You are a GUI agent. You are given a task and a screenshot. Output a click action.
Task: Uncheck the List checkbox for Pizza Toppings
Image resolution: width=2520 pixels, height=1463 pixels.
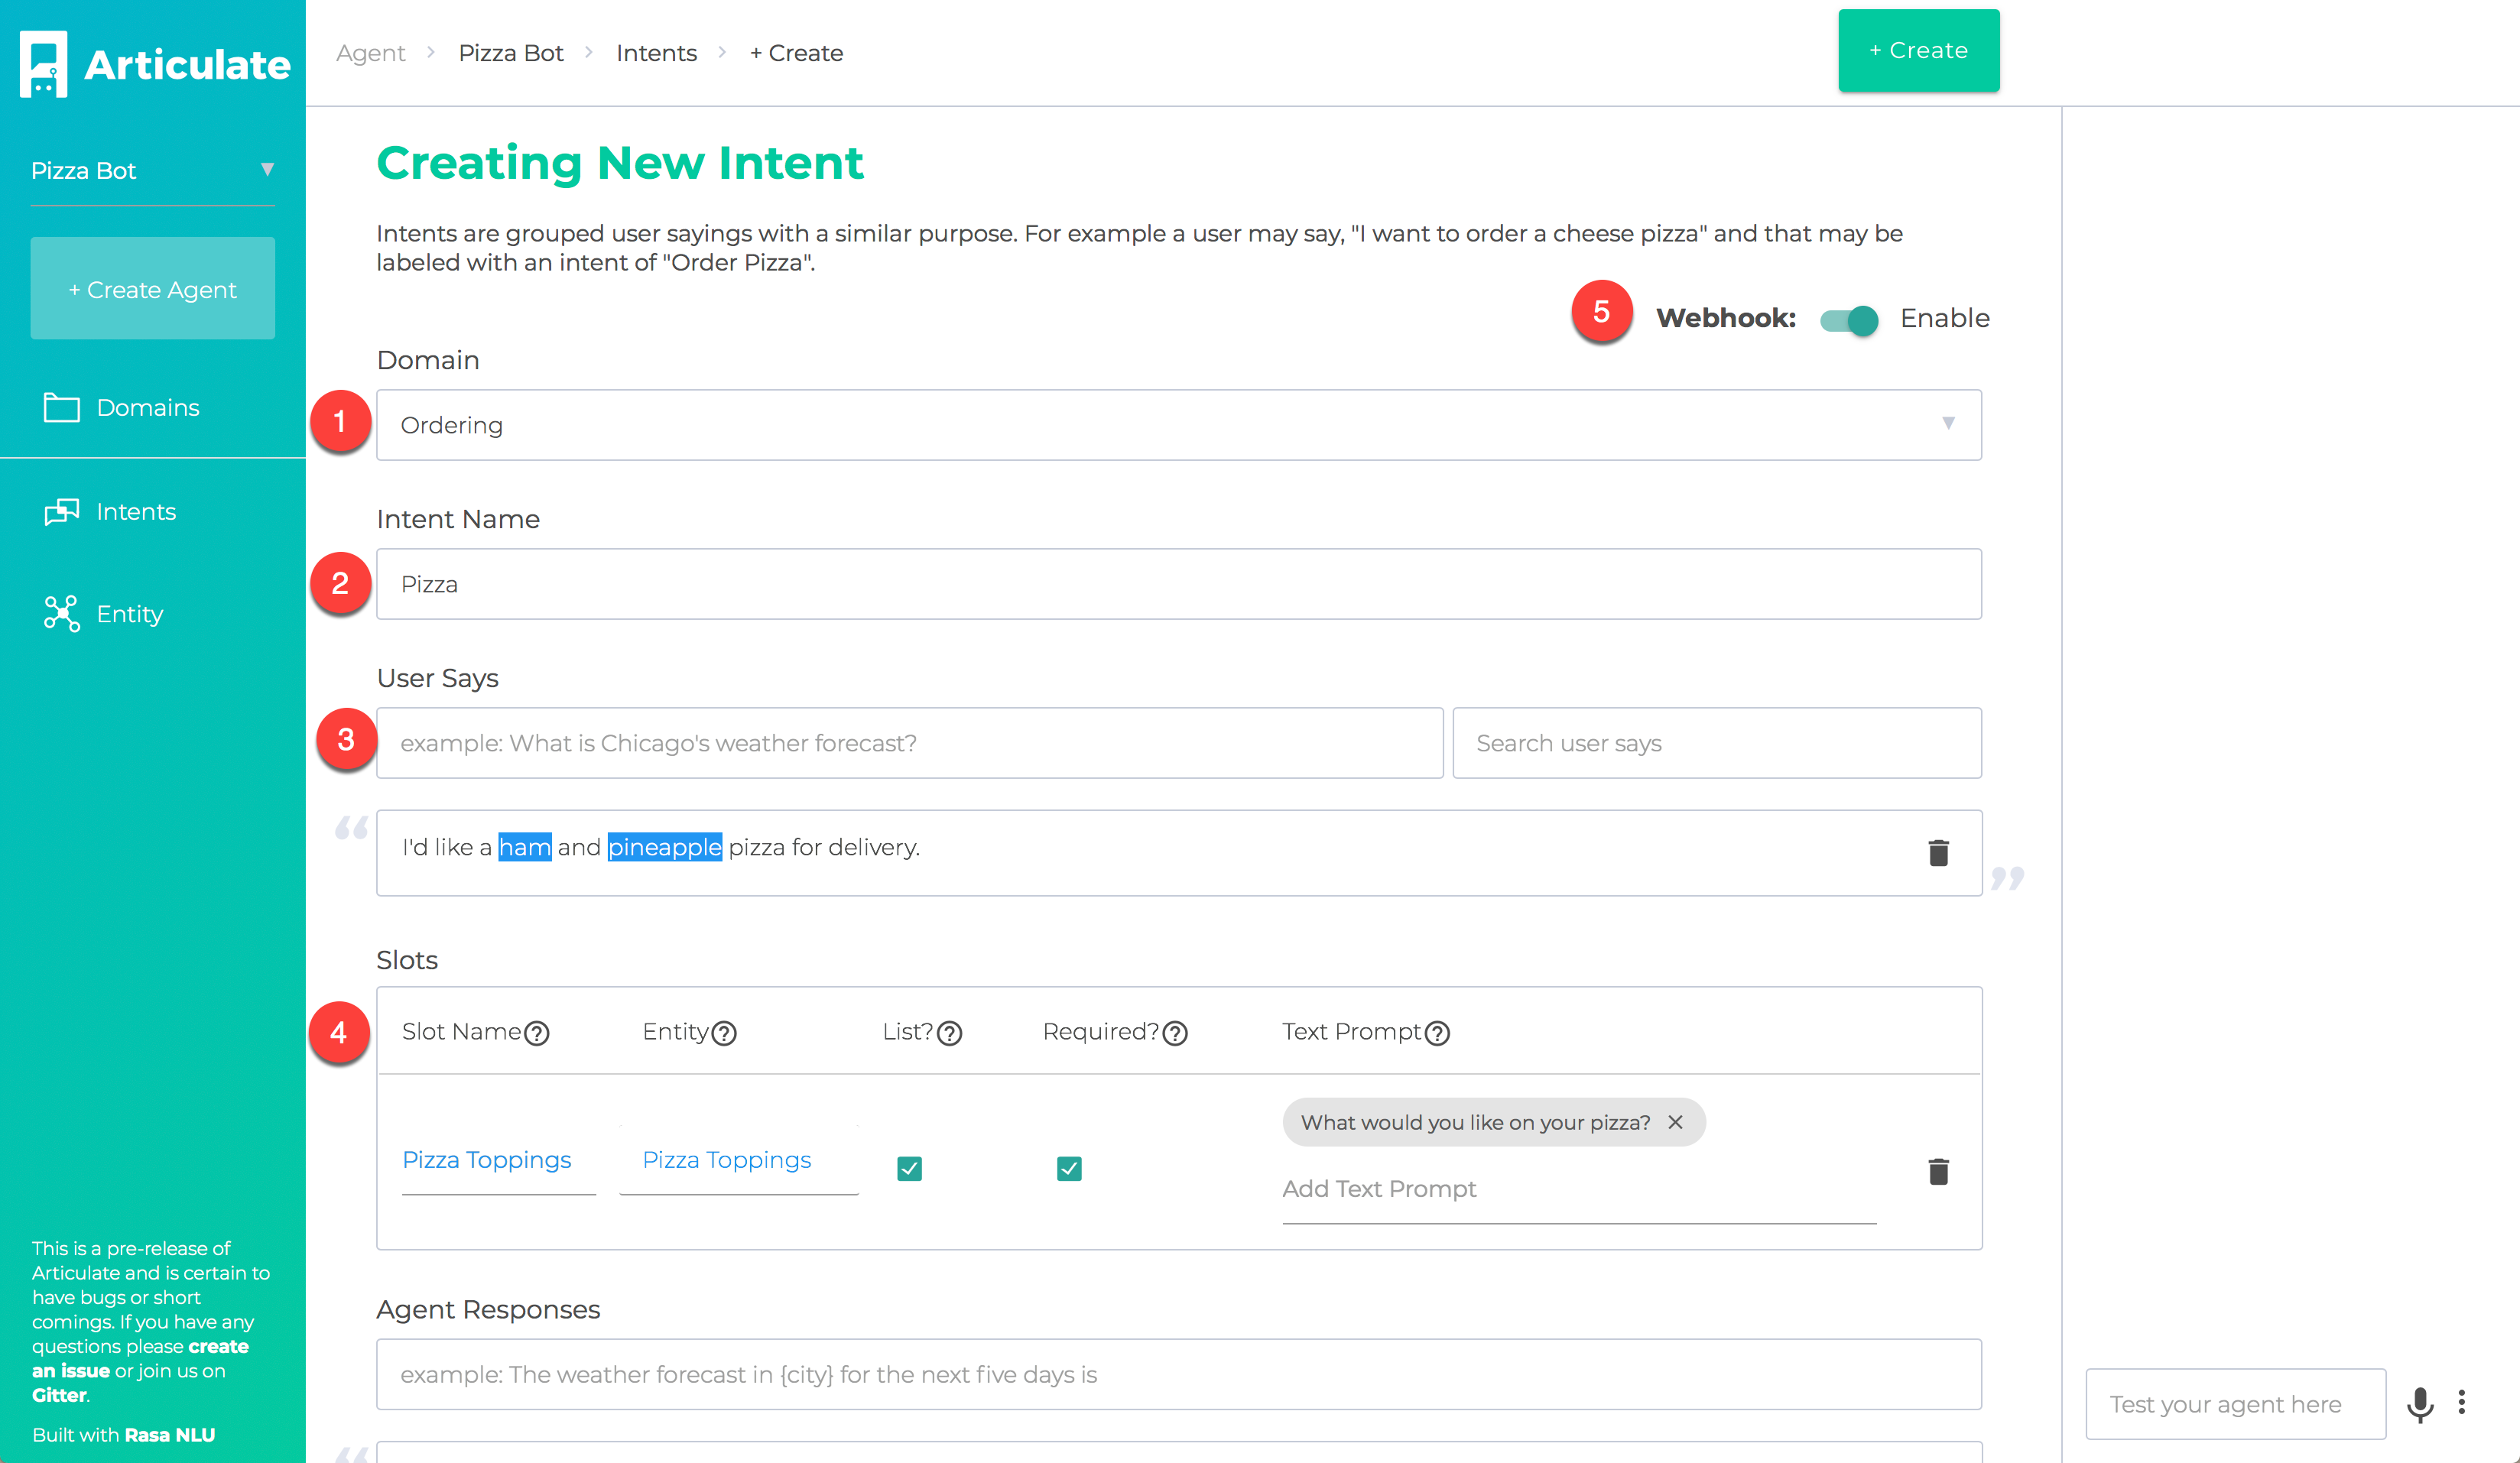coord(909,1168)
